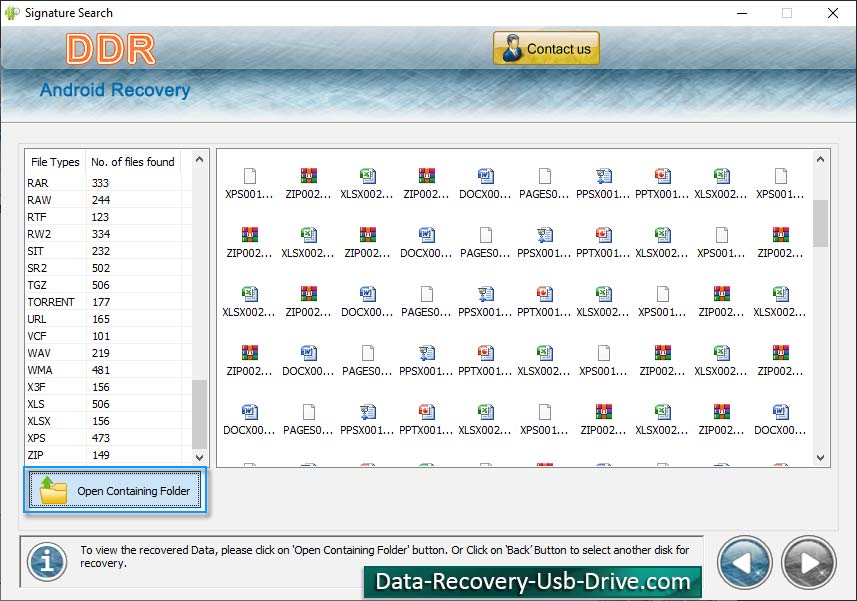Click the File Types column header

tap(55, 162)
